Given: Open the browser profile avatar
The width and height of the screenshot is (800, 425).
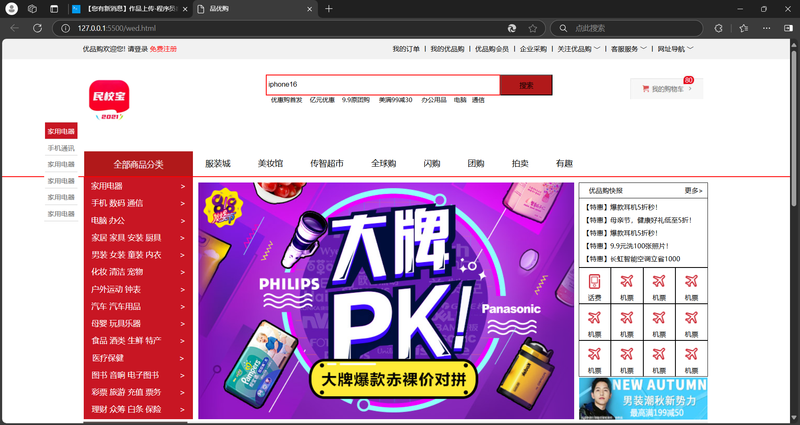Looking at the screenshot, I should (11, 9).
